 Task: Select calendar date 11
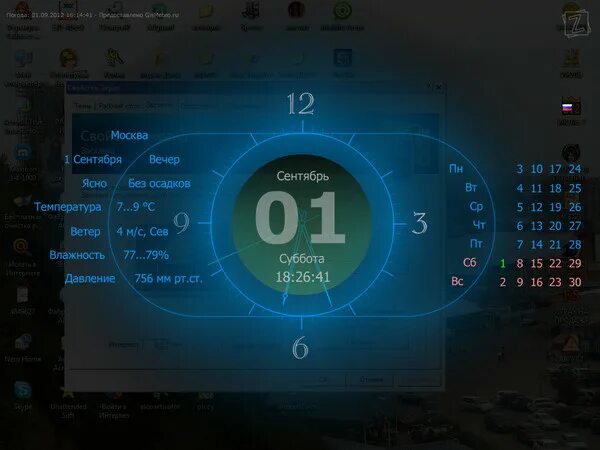coord(536,188)
